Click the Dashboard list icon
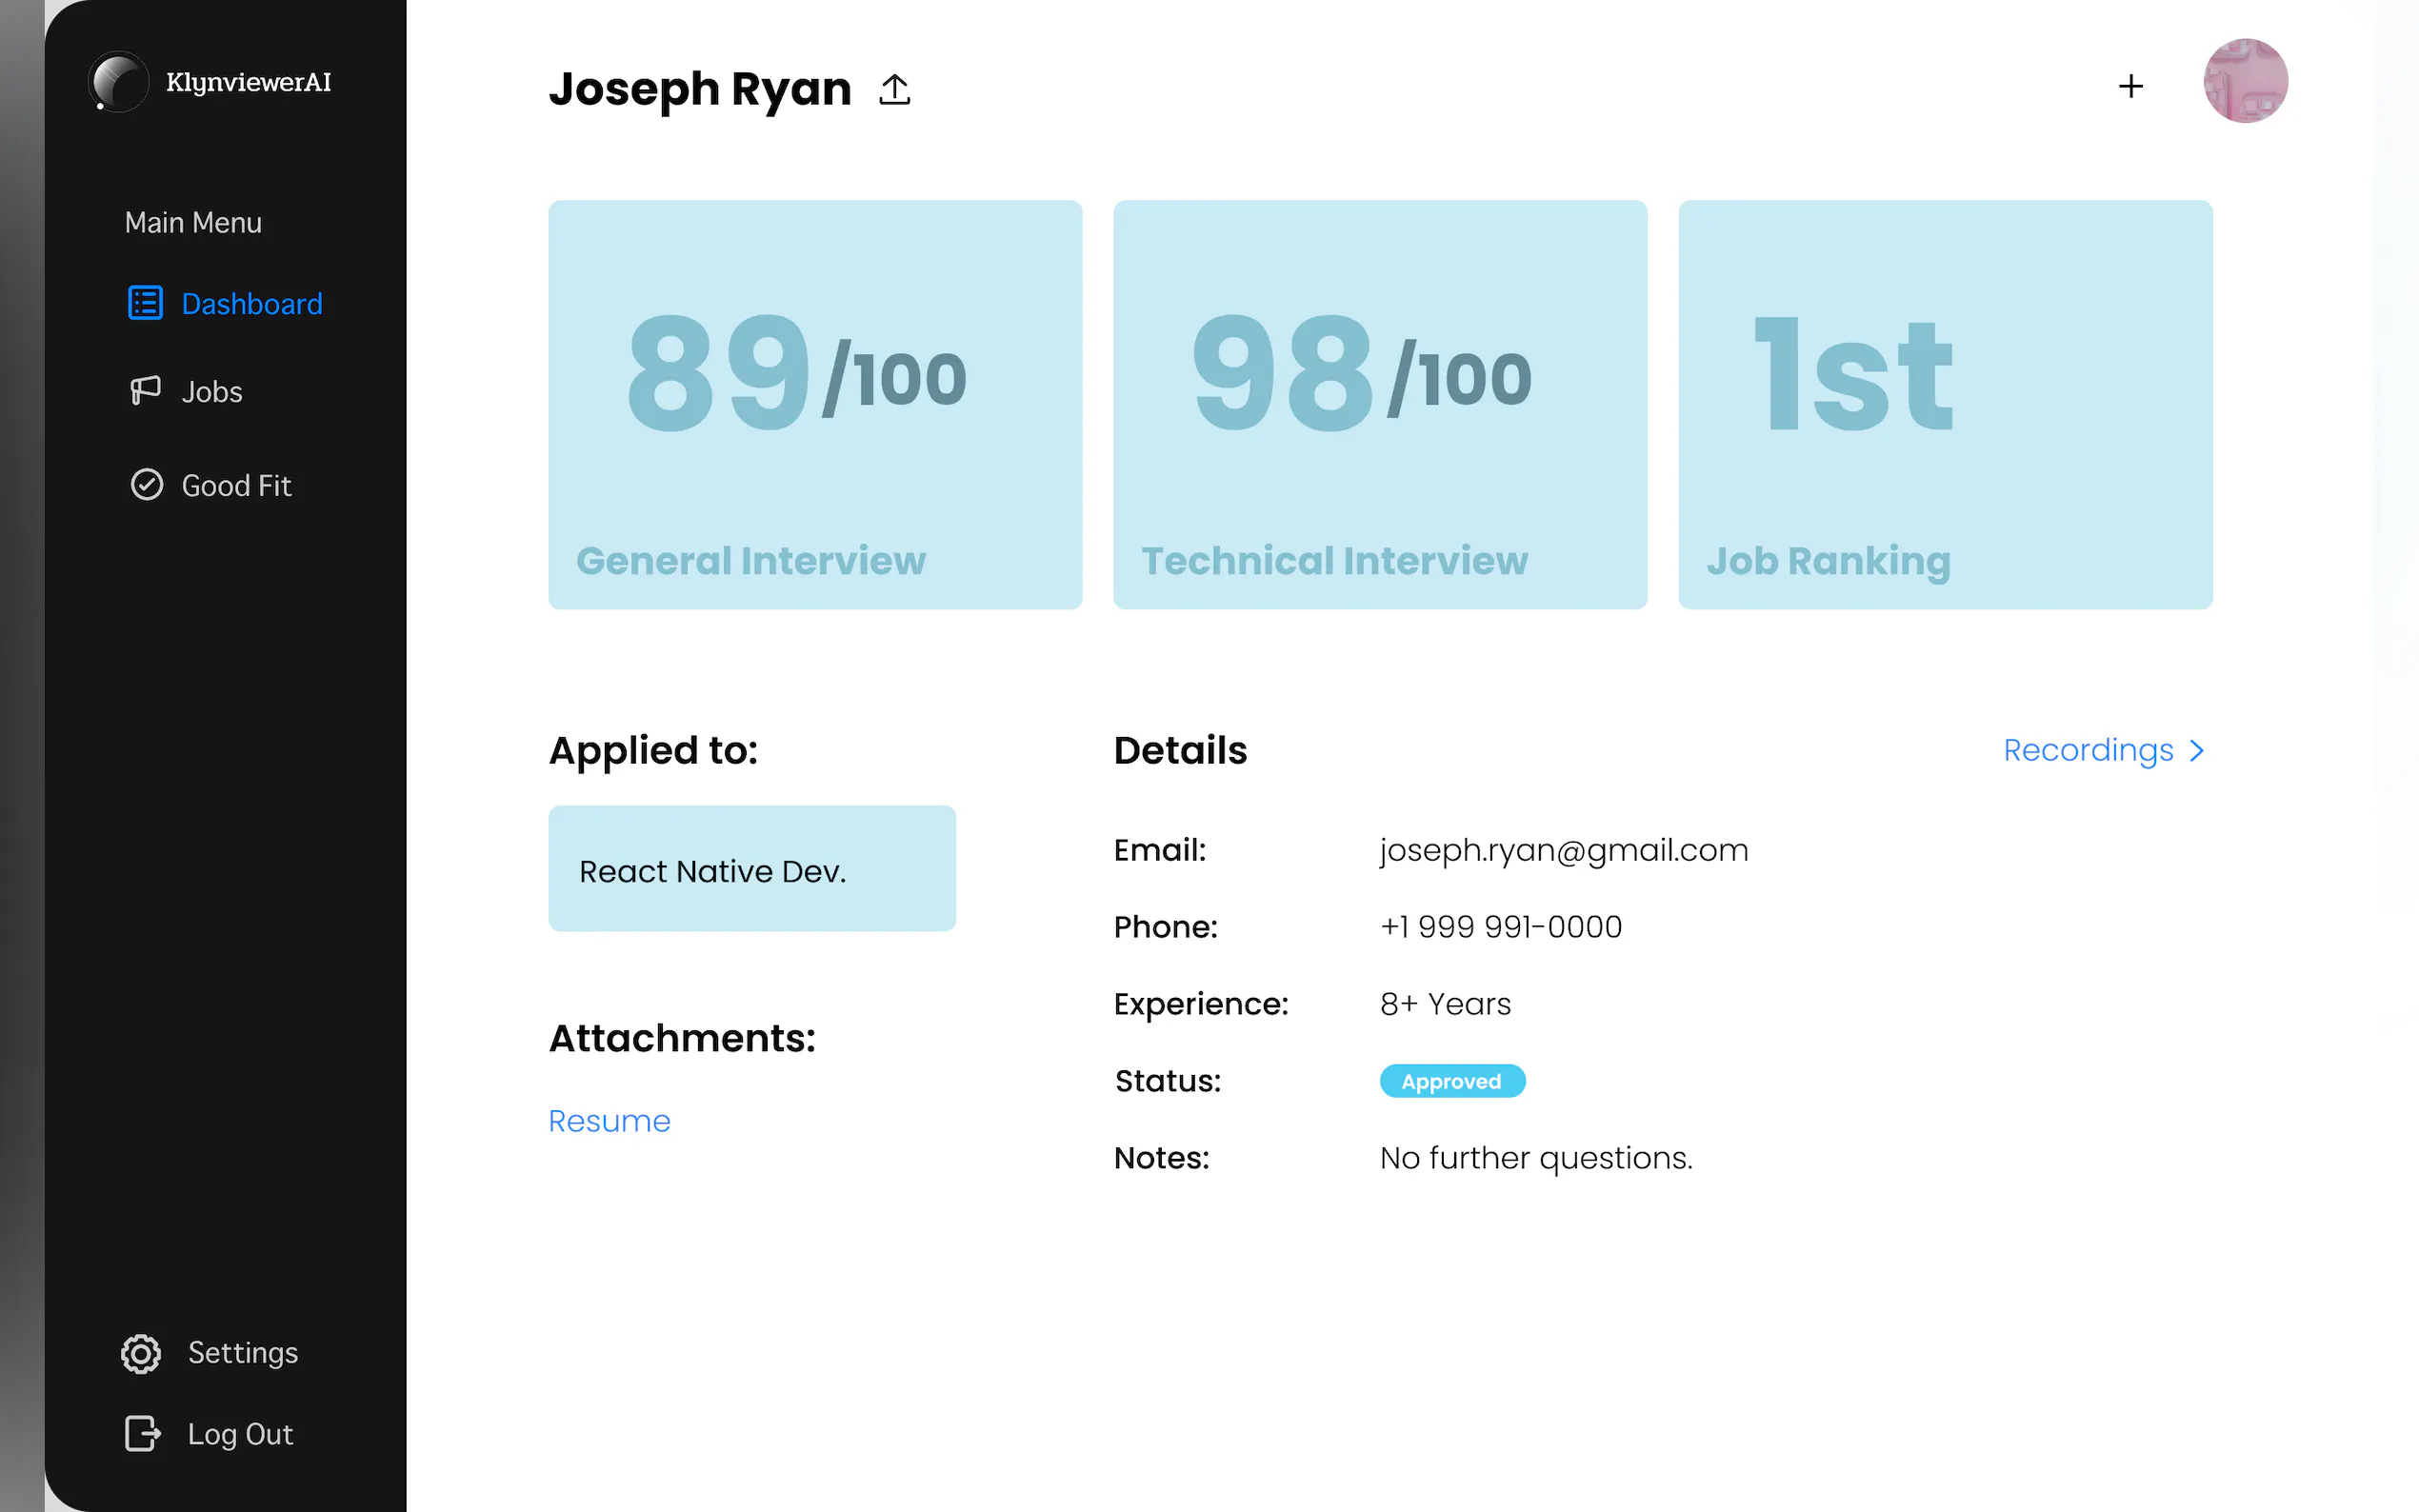This screenshot has width=2419, height=1512. tap(145, 303)
